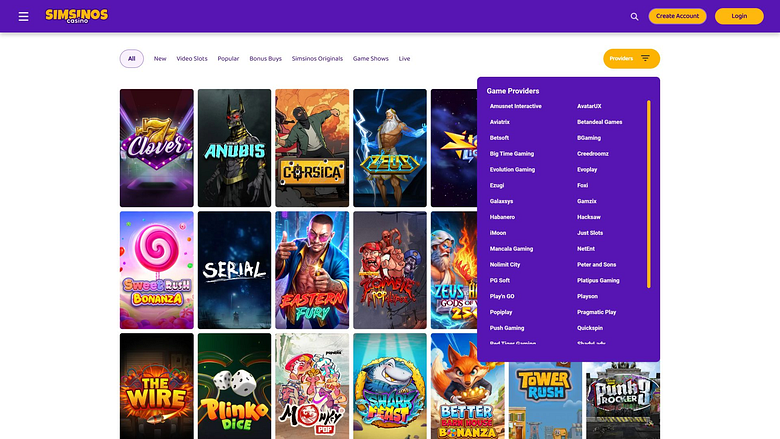Choose the Ezugi provider
The image size is (780, 439).
click(x=496, y=185)
